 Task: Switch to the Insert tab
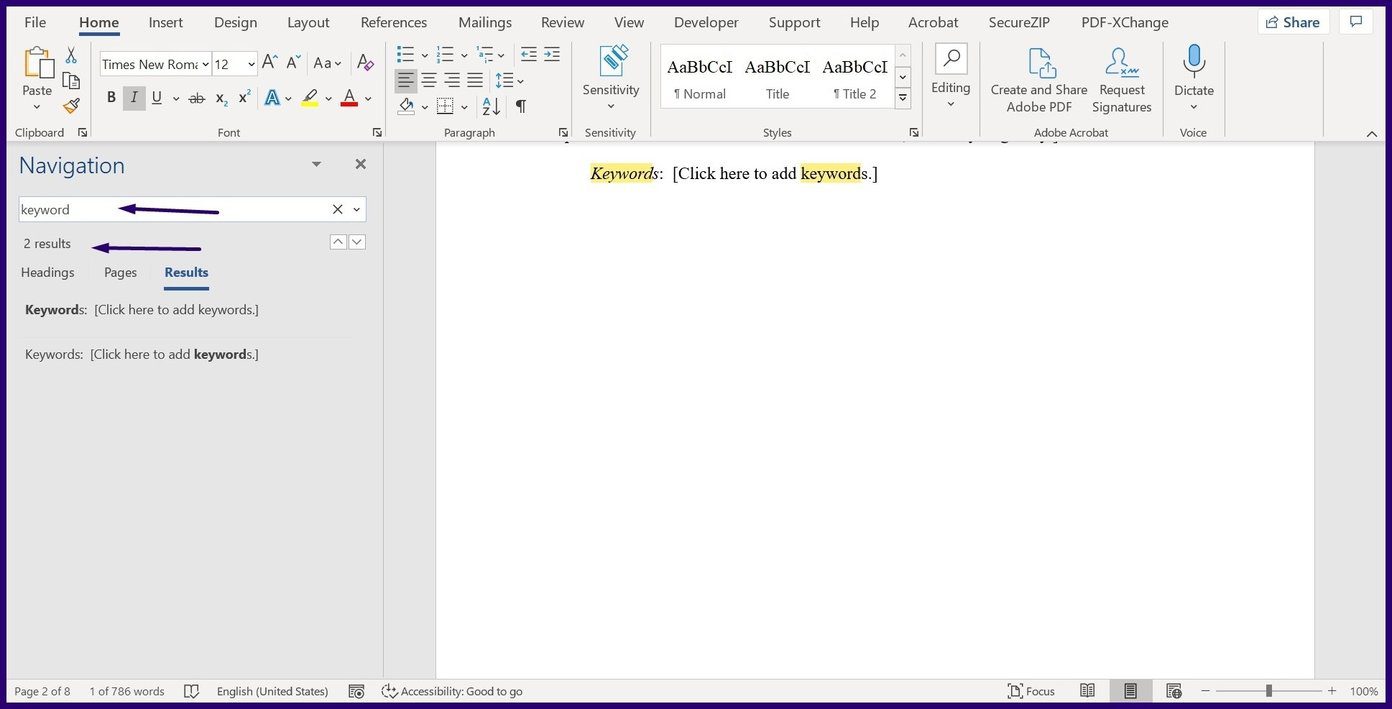166,22
